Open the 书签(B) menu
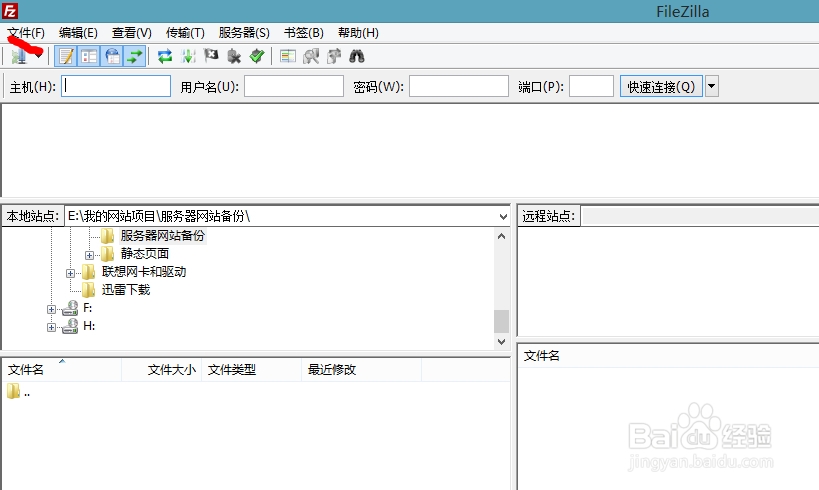The image size is (819, 490). pyautogui.click(x=303, y=33)
